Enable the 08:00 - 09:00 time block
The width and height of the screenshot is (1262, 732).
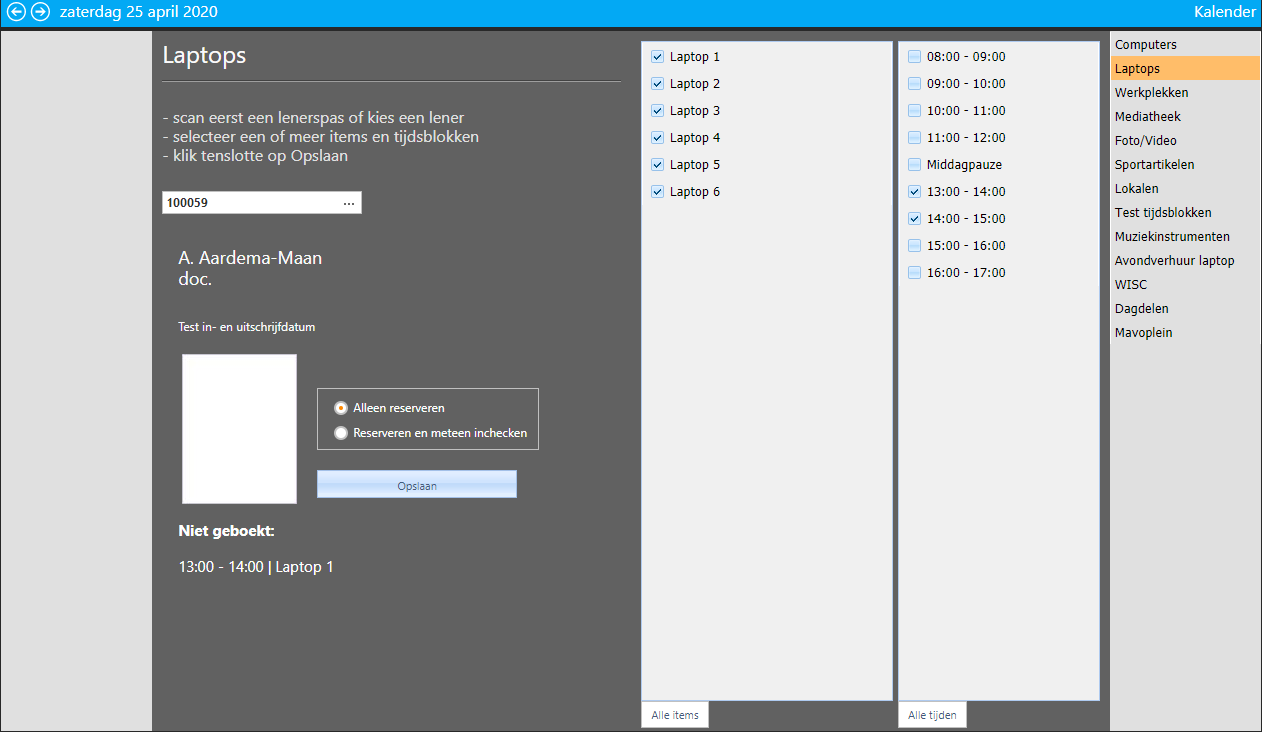pyautogui.click(x=914, y=57)
